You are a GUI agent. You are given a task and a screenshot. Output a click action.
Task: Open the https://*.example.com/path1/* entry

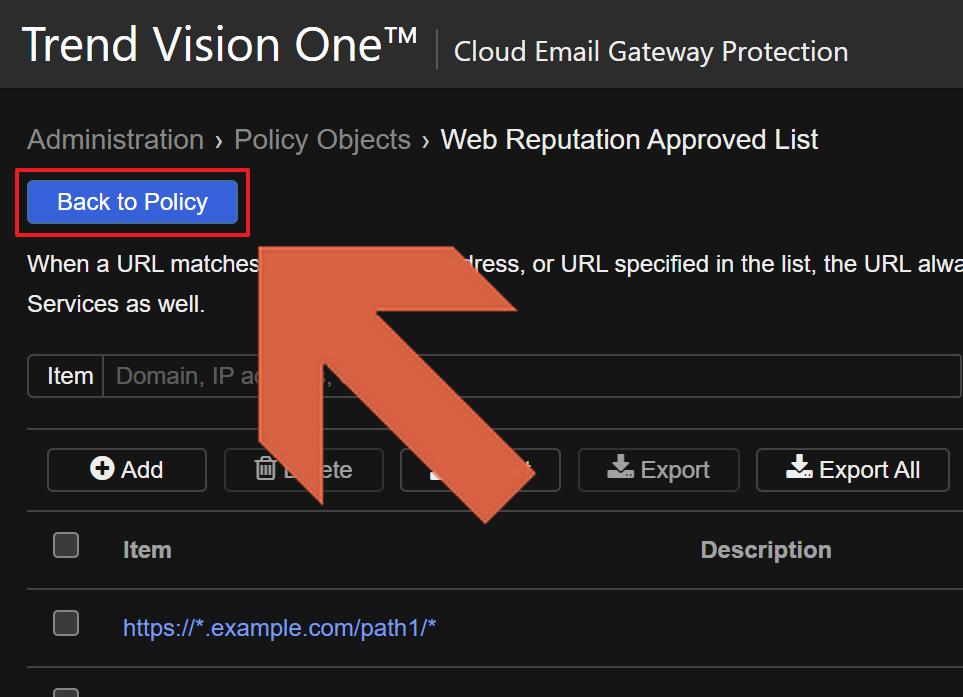pyautogui.click(x=279, y=627)
